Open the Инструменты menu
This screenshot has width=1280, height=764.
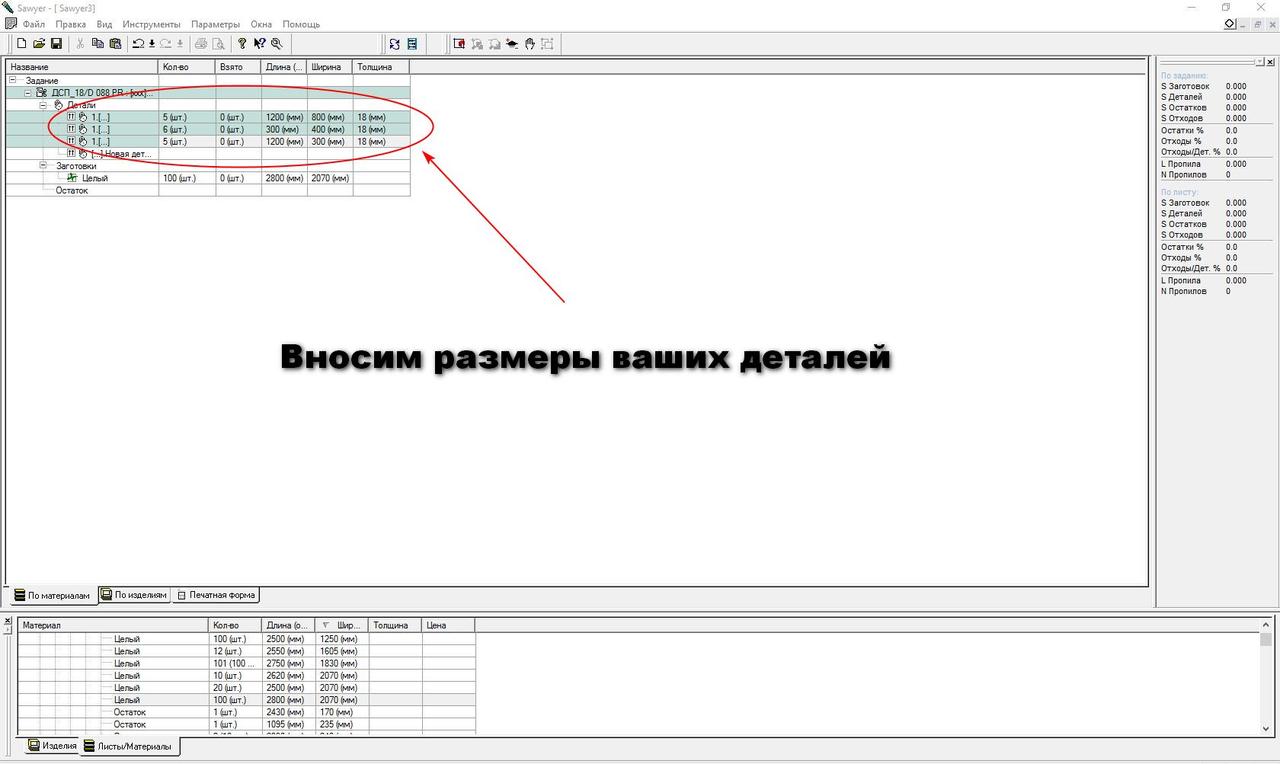(x=151, y=24)
